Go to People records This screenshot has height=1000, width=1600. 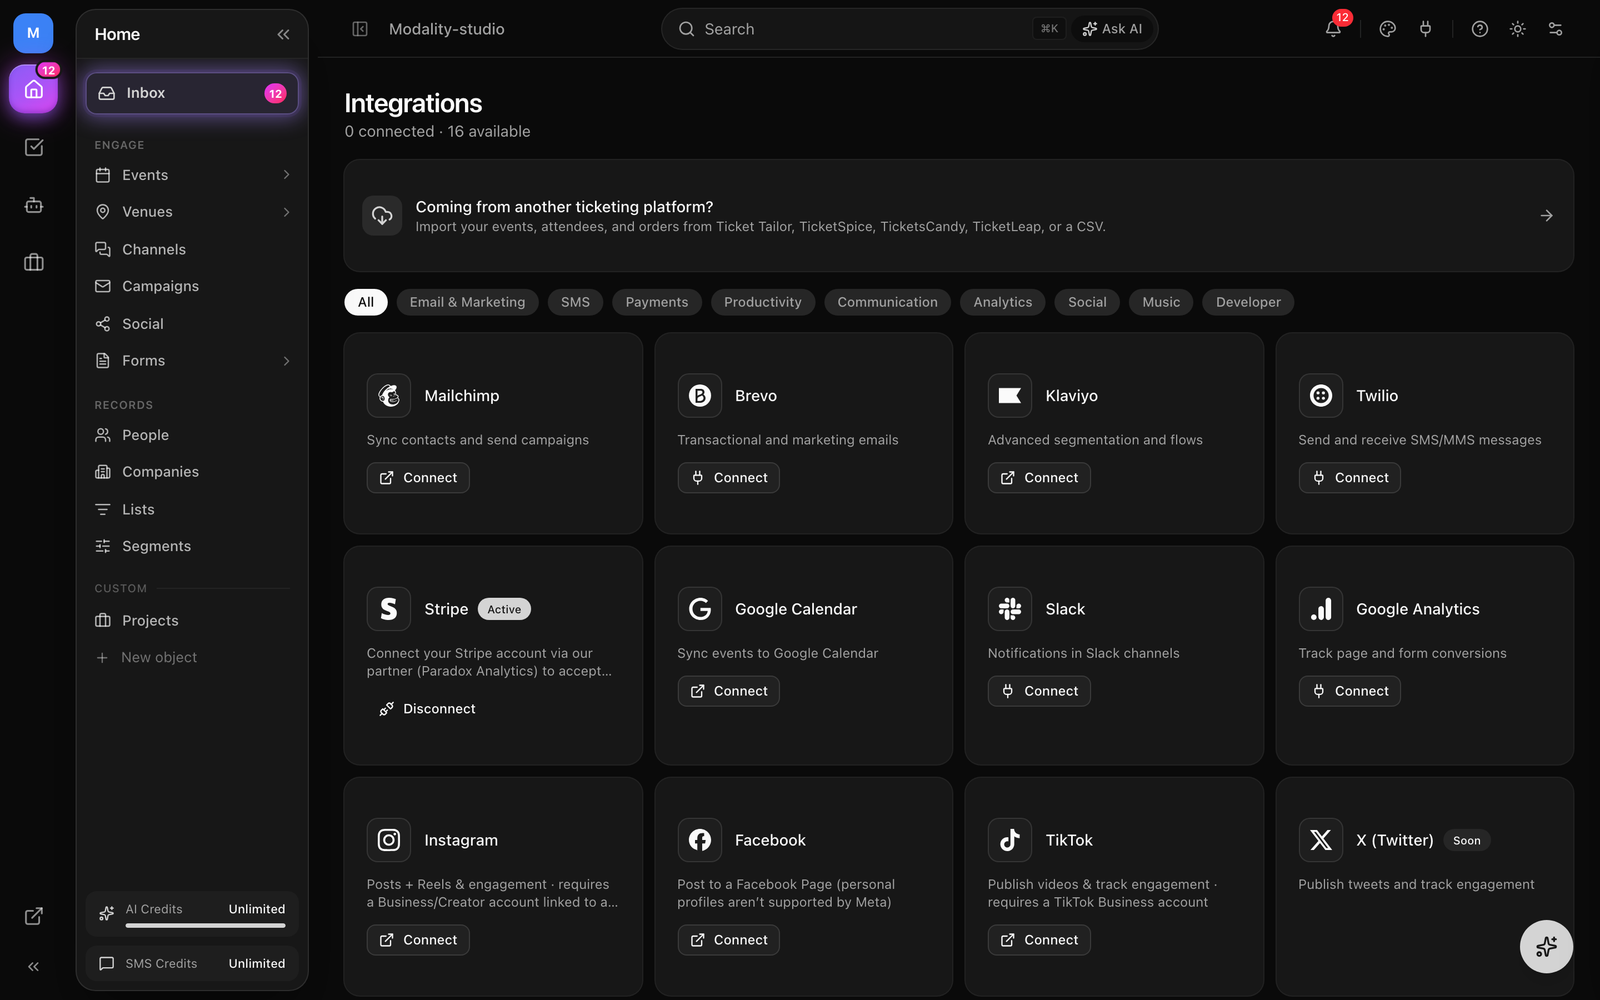coord(192,435)
